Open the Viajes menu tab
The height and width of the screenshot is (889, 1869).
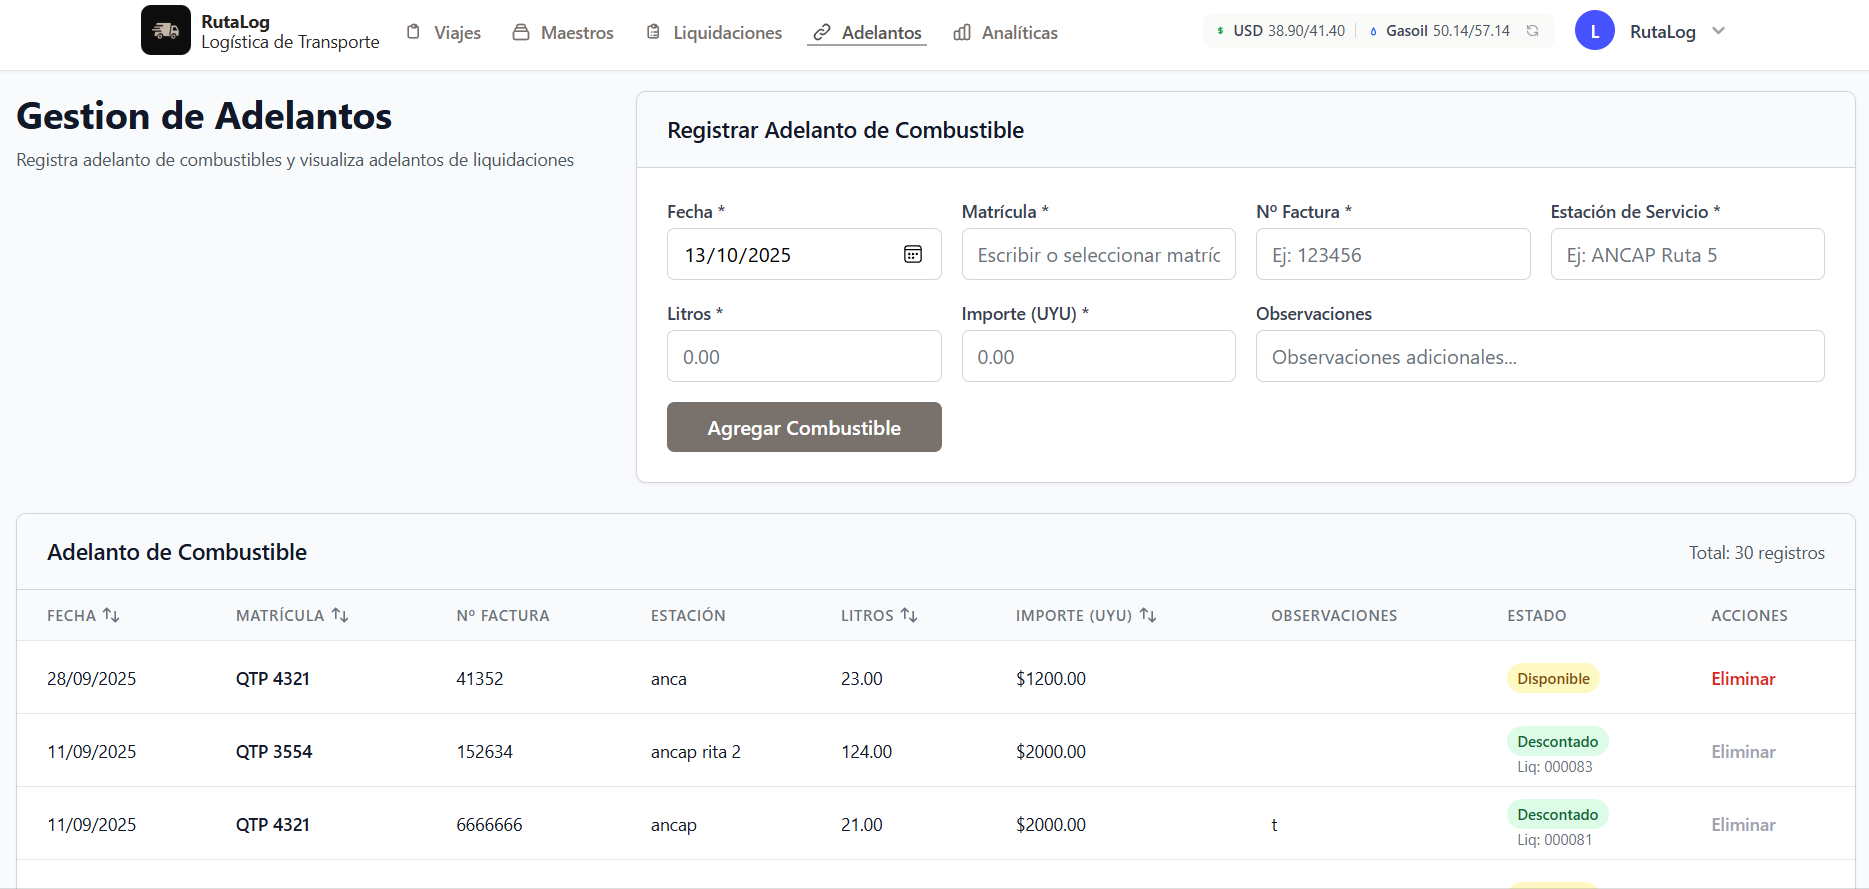444,32
